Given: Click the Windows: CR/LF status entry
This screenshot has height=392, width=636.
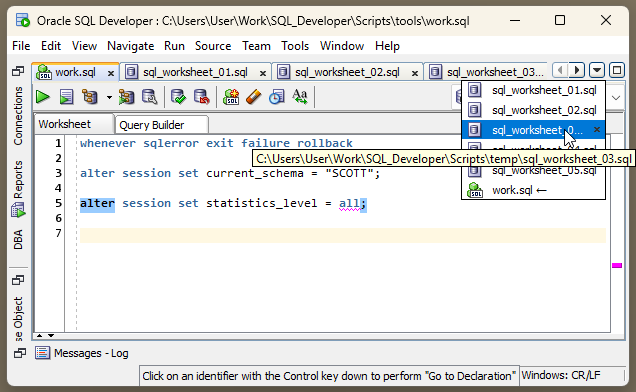Looking at the screenshot, I should (561, 375).
